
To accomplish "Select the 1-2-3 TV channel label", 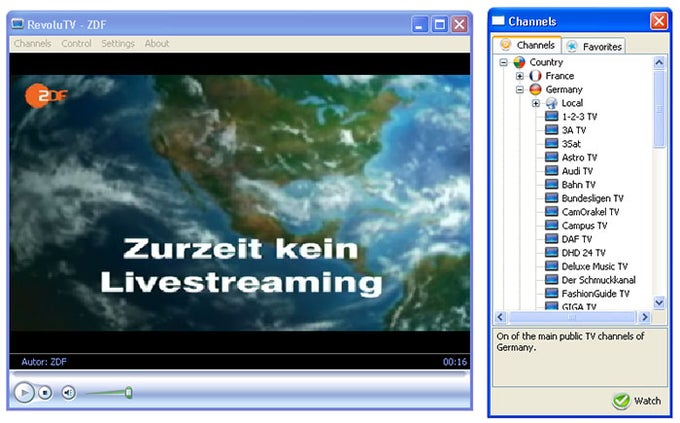I will coord(579,117).
